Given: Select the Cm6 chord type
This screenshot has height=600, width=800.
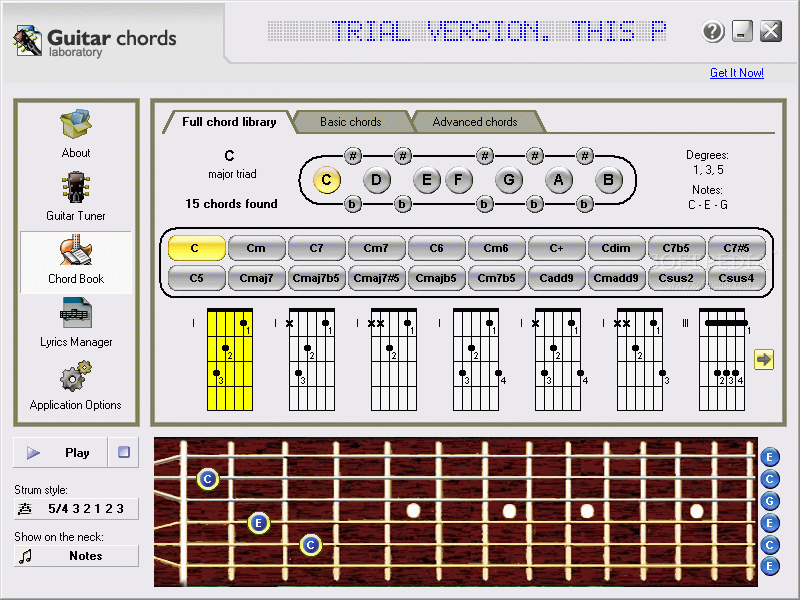Looking at the screenshot, I should click(496, 248).
